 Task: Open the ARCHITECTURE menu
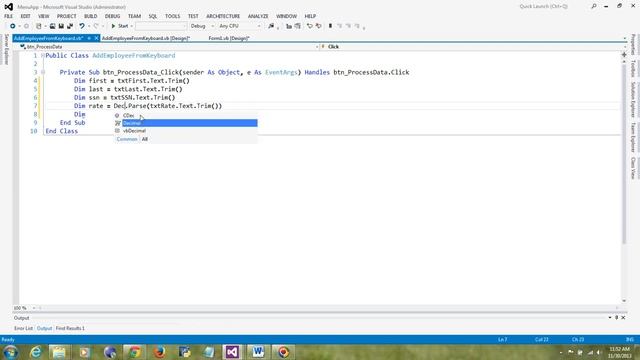point(223,16)
